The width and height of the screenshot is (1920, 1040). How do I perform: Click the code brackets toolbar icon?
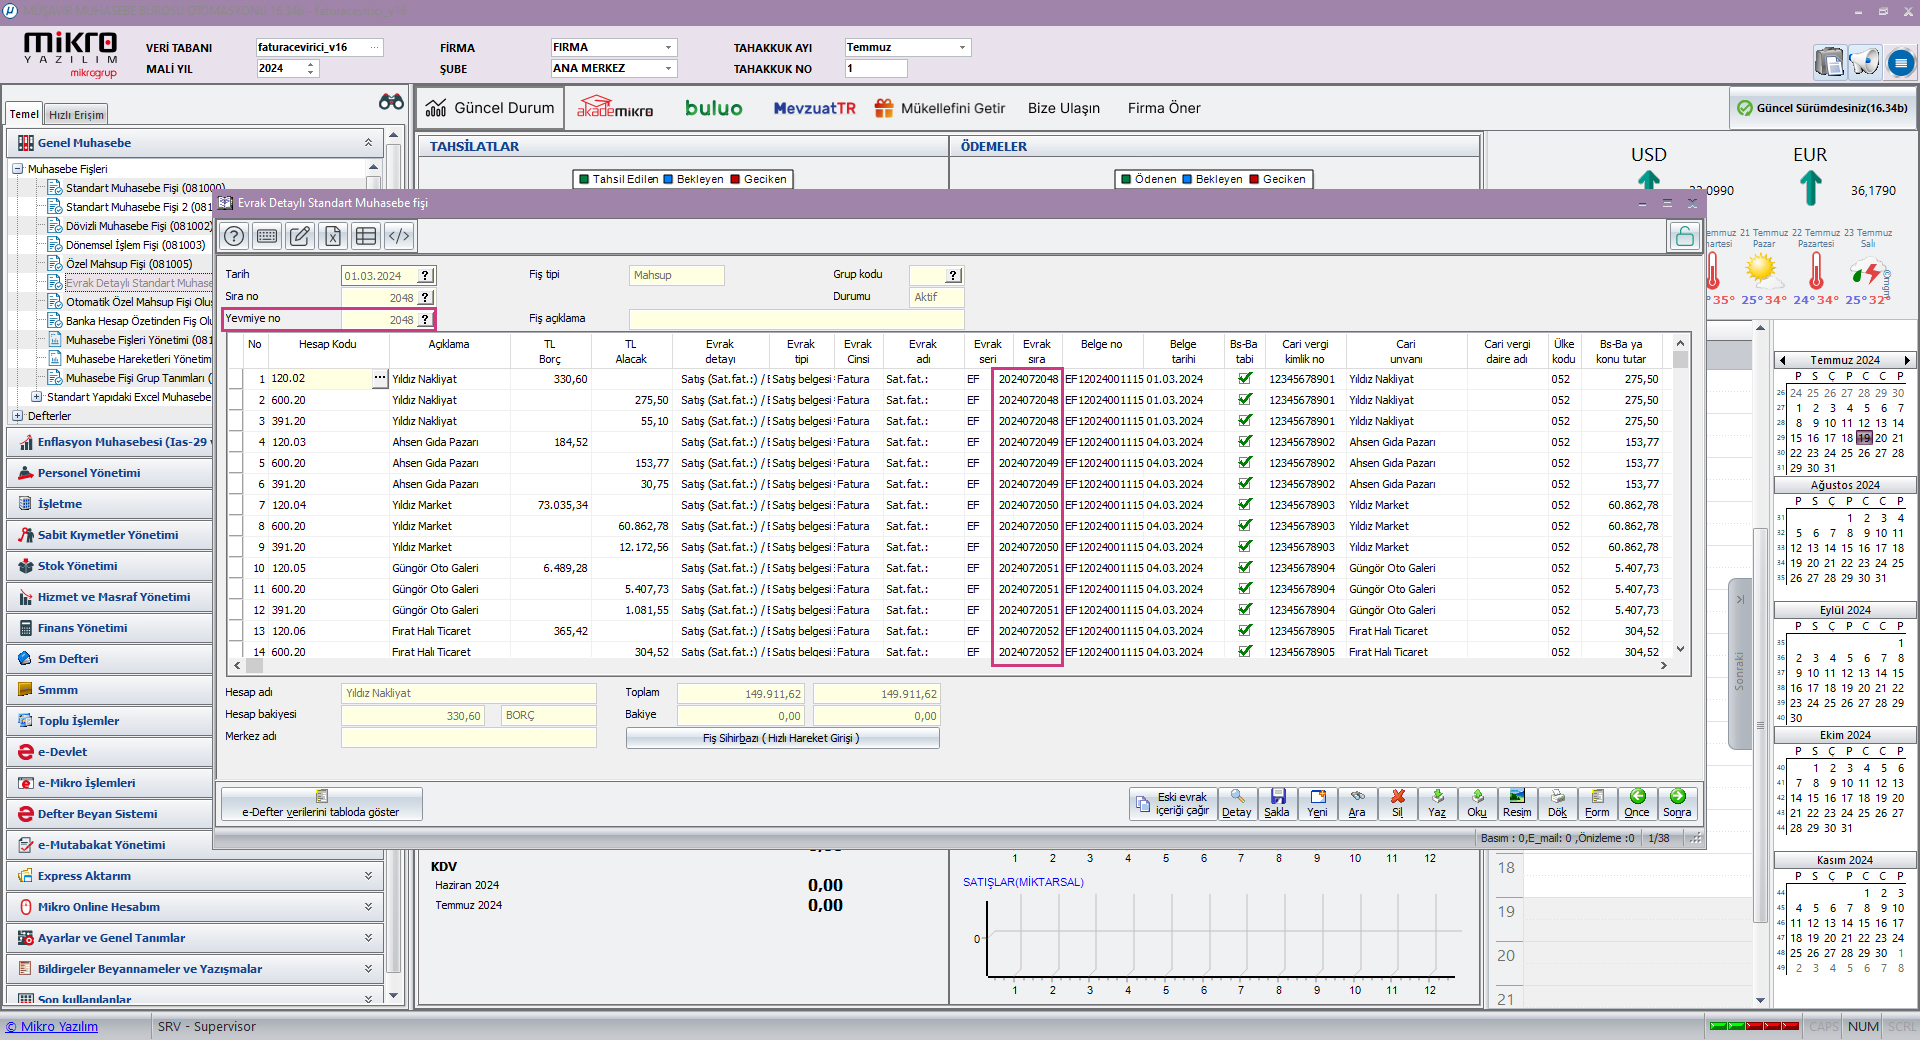click(x=399, y=236)
